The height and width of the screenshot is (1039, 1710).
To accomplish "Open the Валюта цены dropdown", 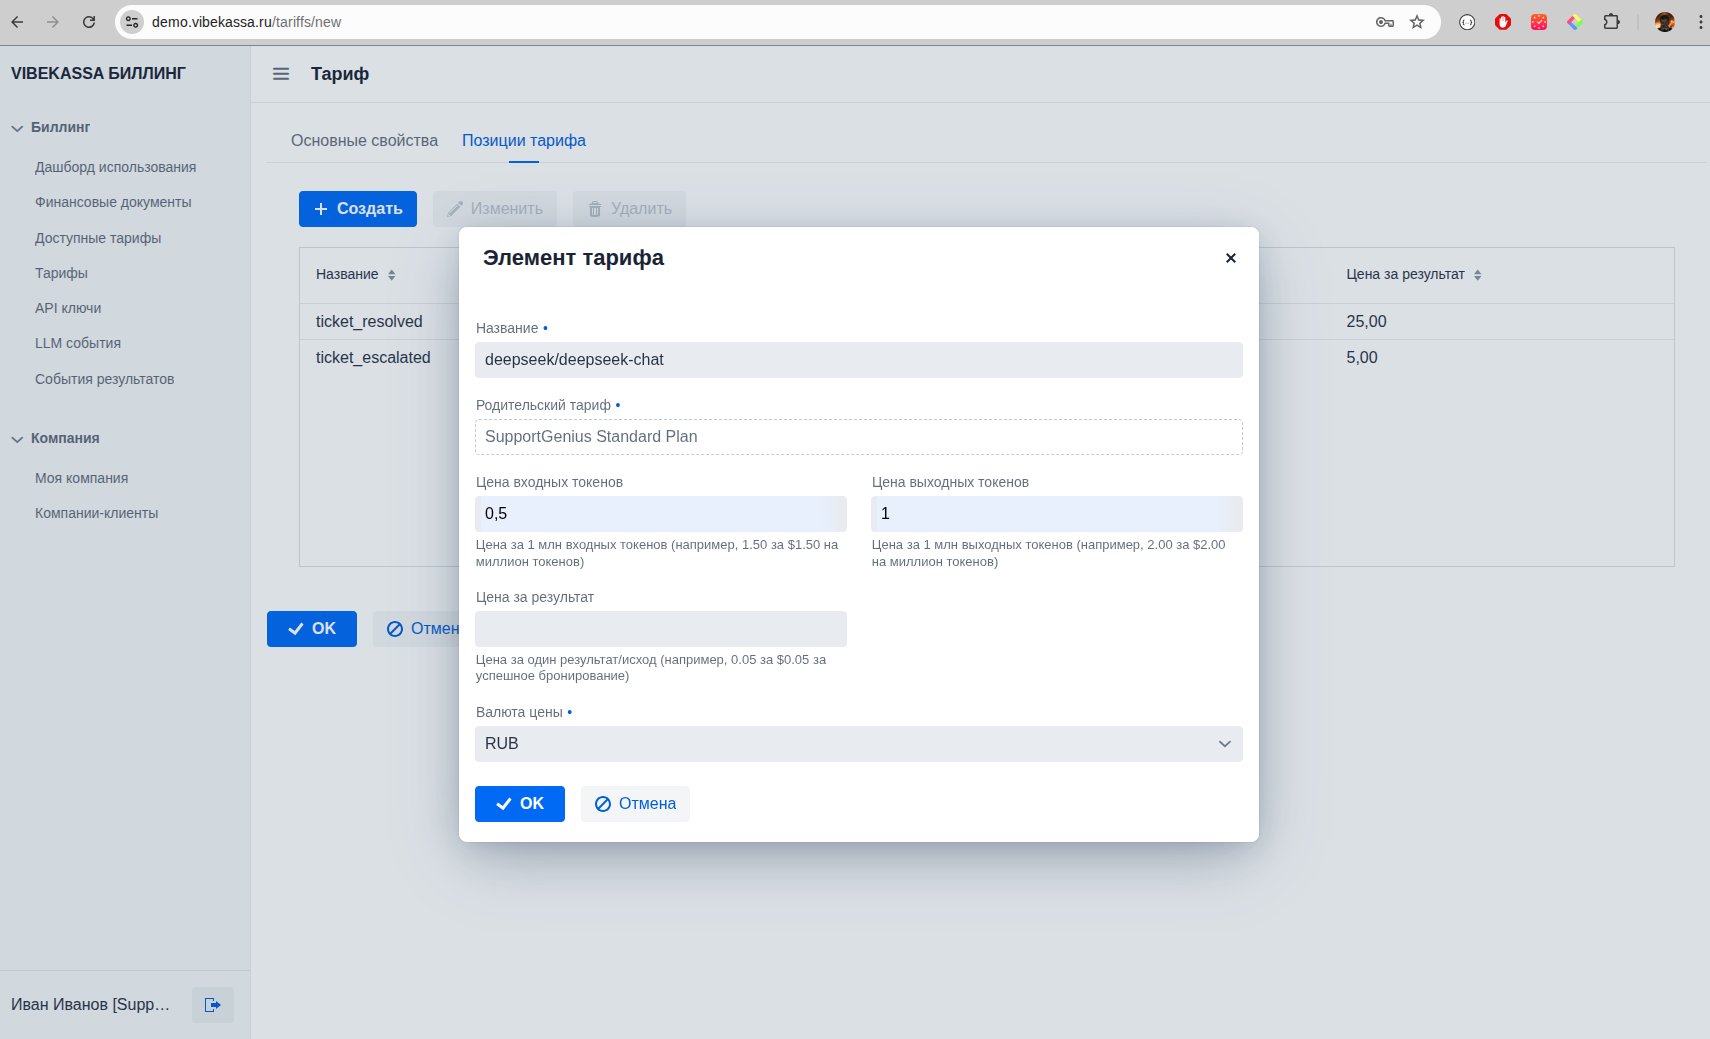I will pyautogui.click(x=858, y=744).
